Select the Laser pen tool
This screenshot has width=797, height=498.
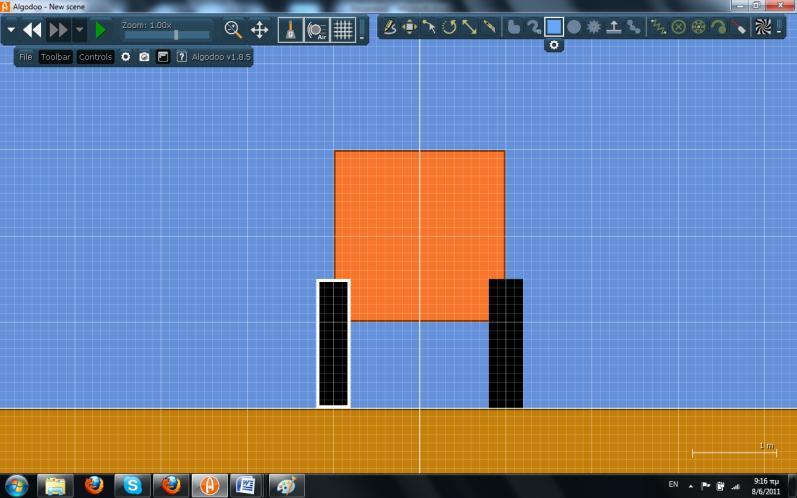tap(739, 27)
